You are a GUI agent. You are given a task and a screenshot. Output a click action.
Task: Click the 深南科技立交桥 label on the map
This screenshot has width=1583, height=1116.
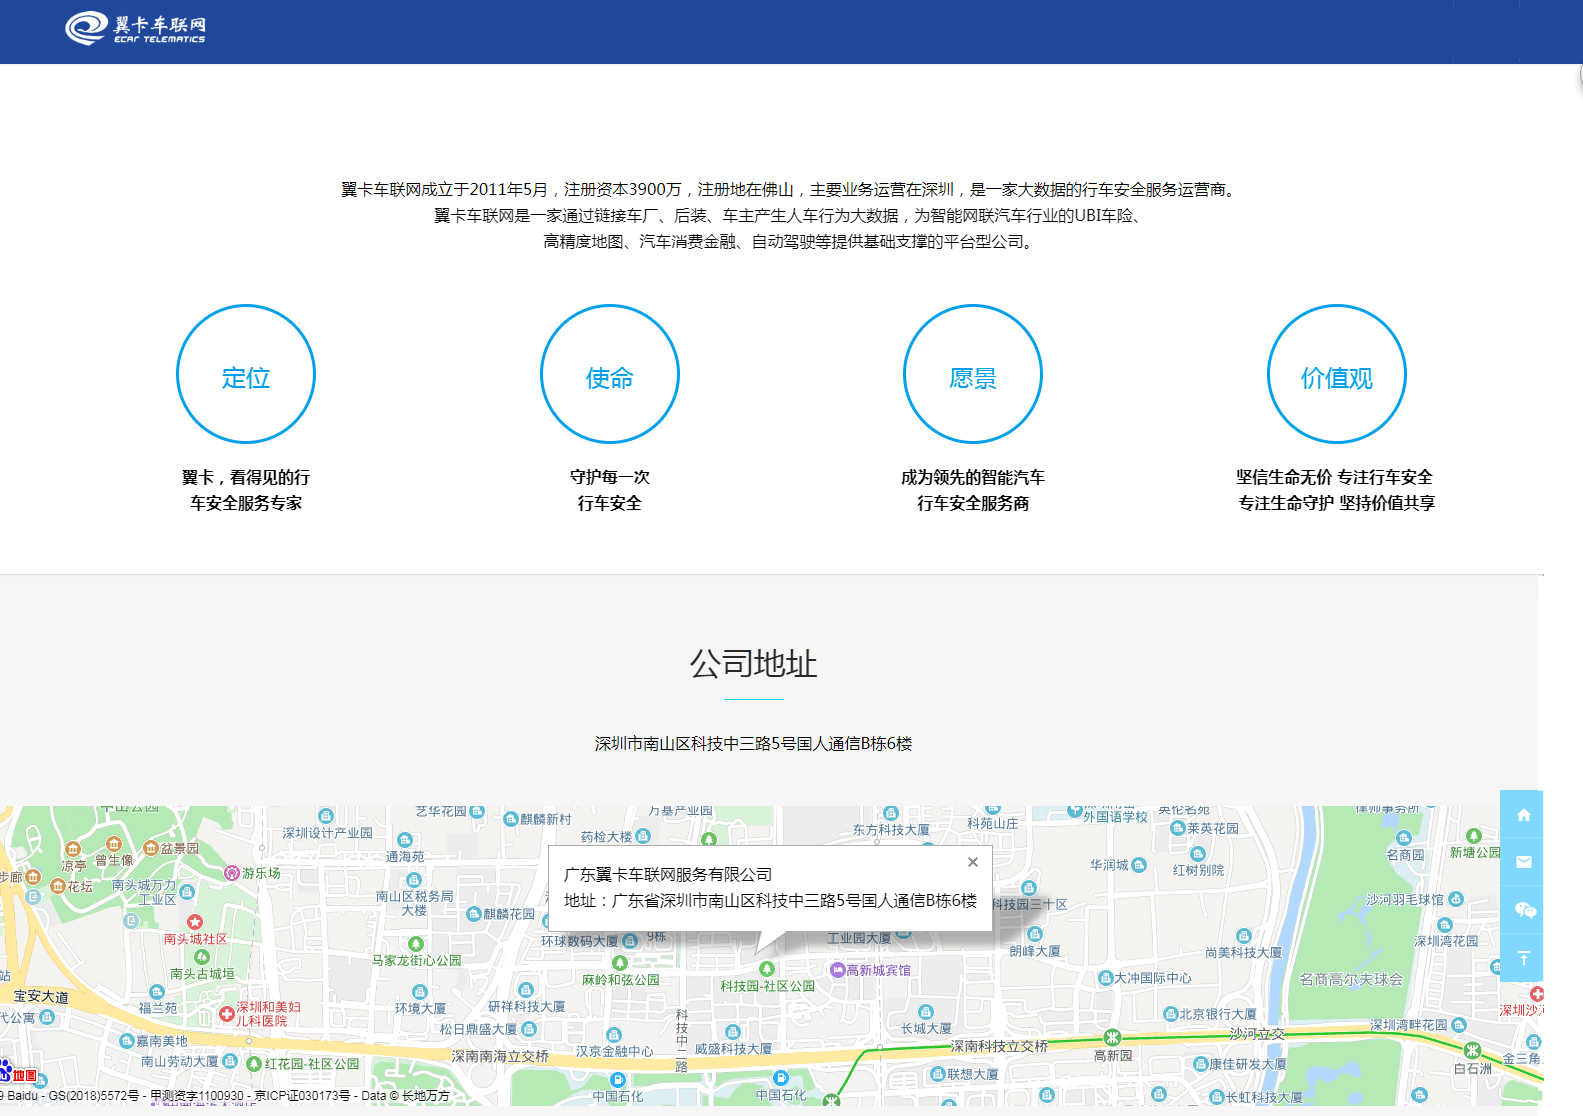point(999,1046)
